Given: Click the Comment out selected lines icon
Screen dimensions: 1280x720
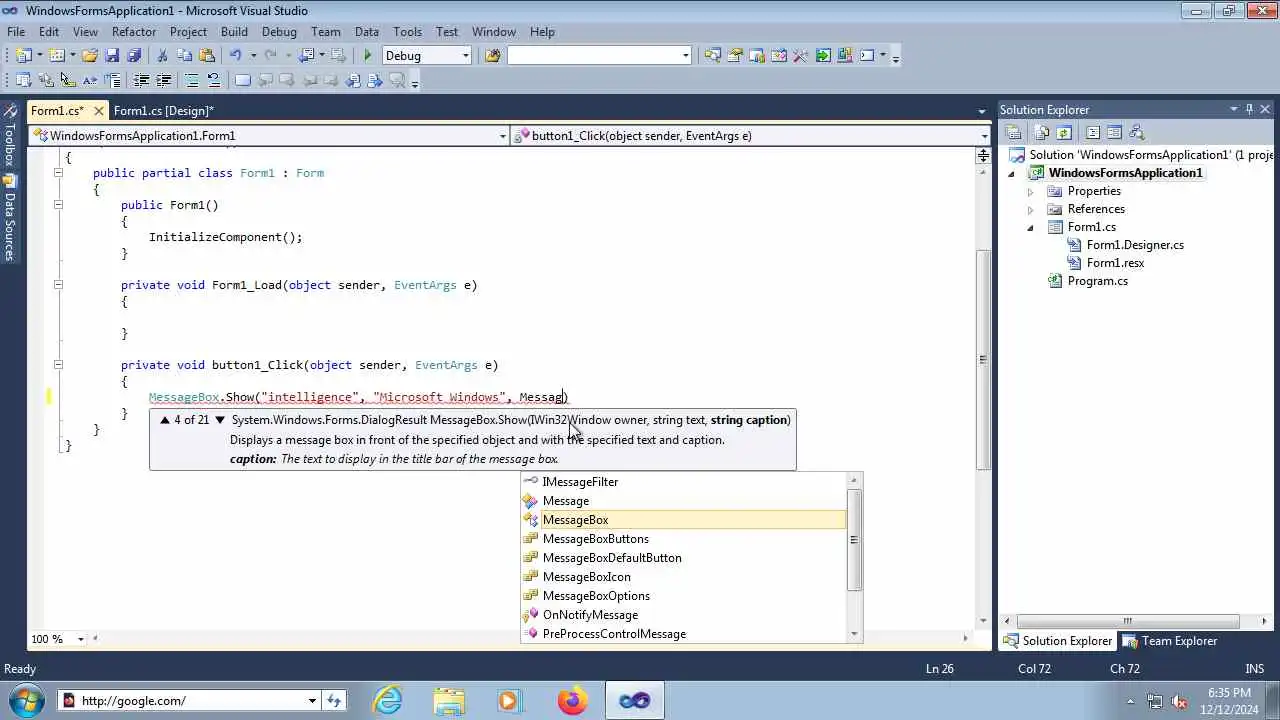Looking at the screenshot, I should tap(191, 81).
